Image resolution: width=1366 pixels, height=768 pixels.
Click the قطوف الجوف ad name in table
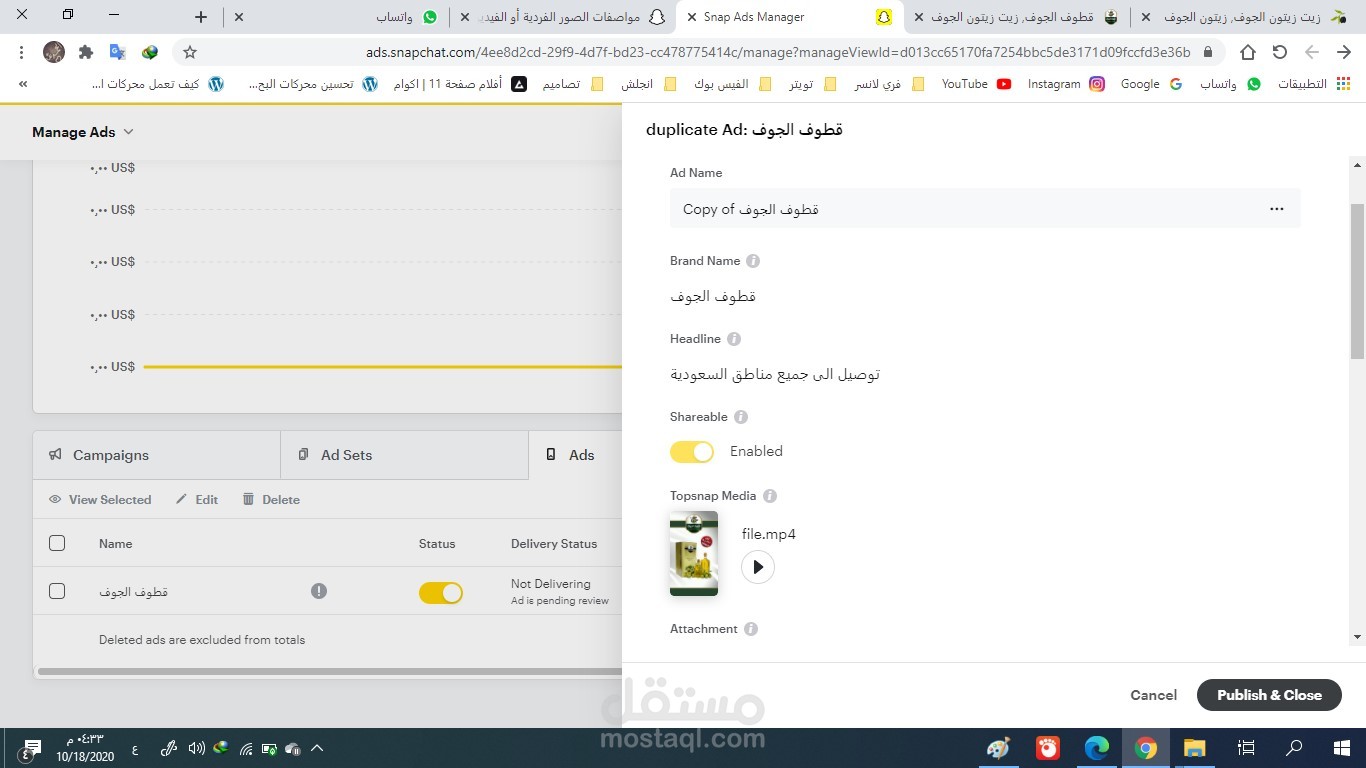coord(133,591)
